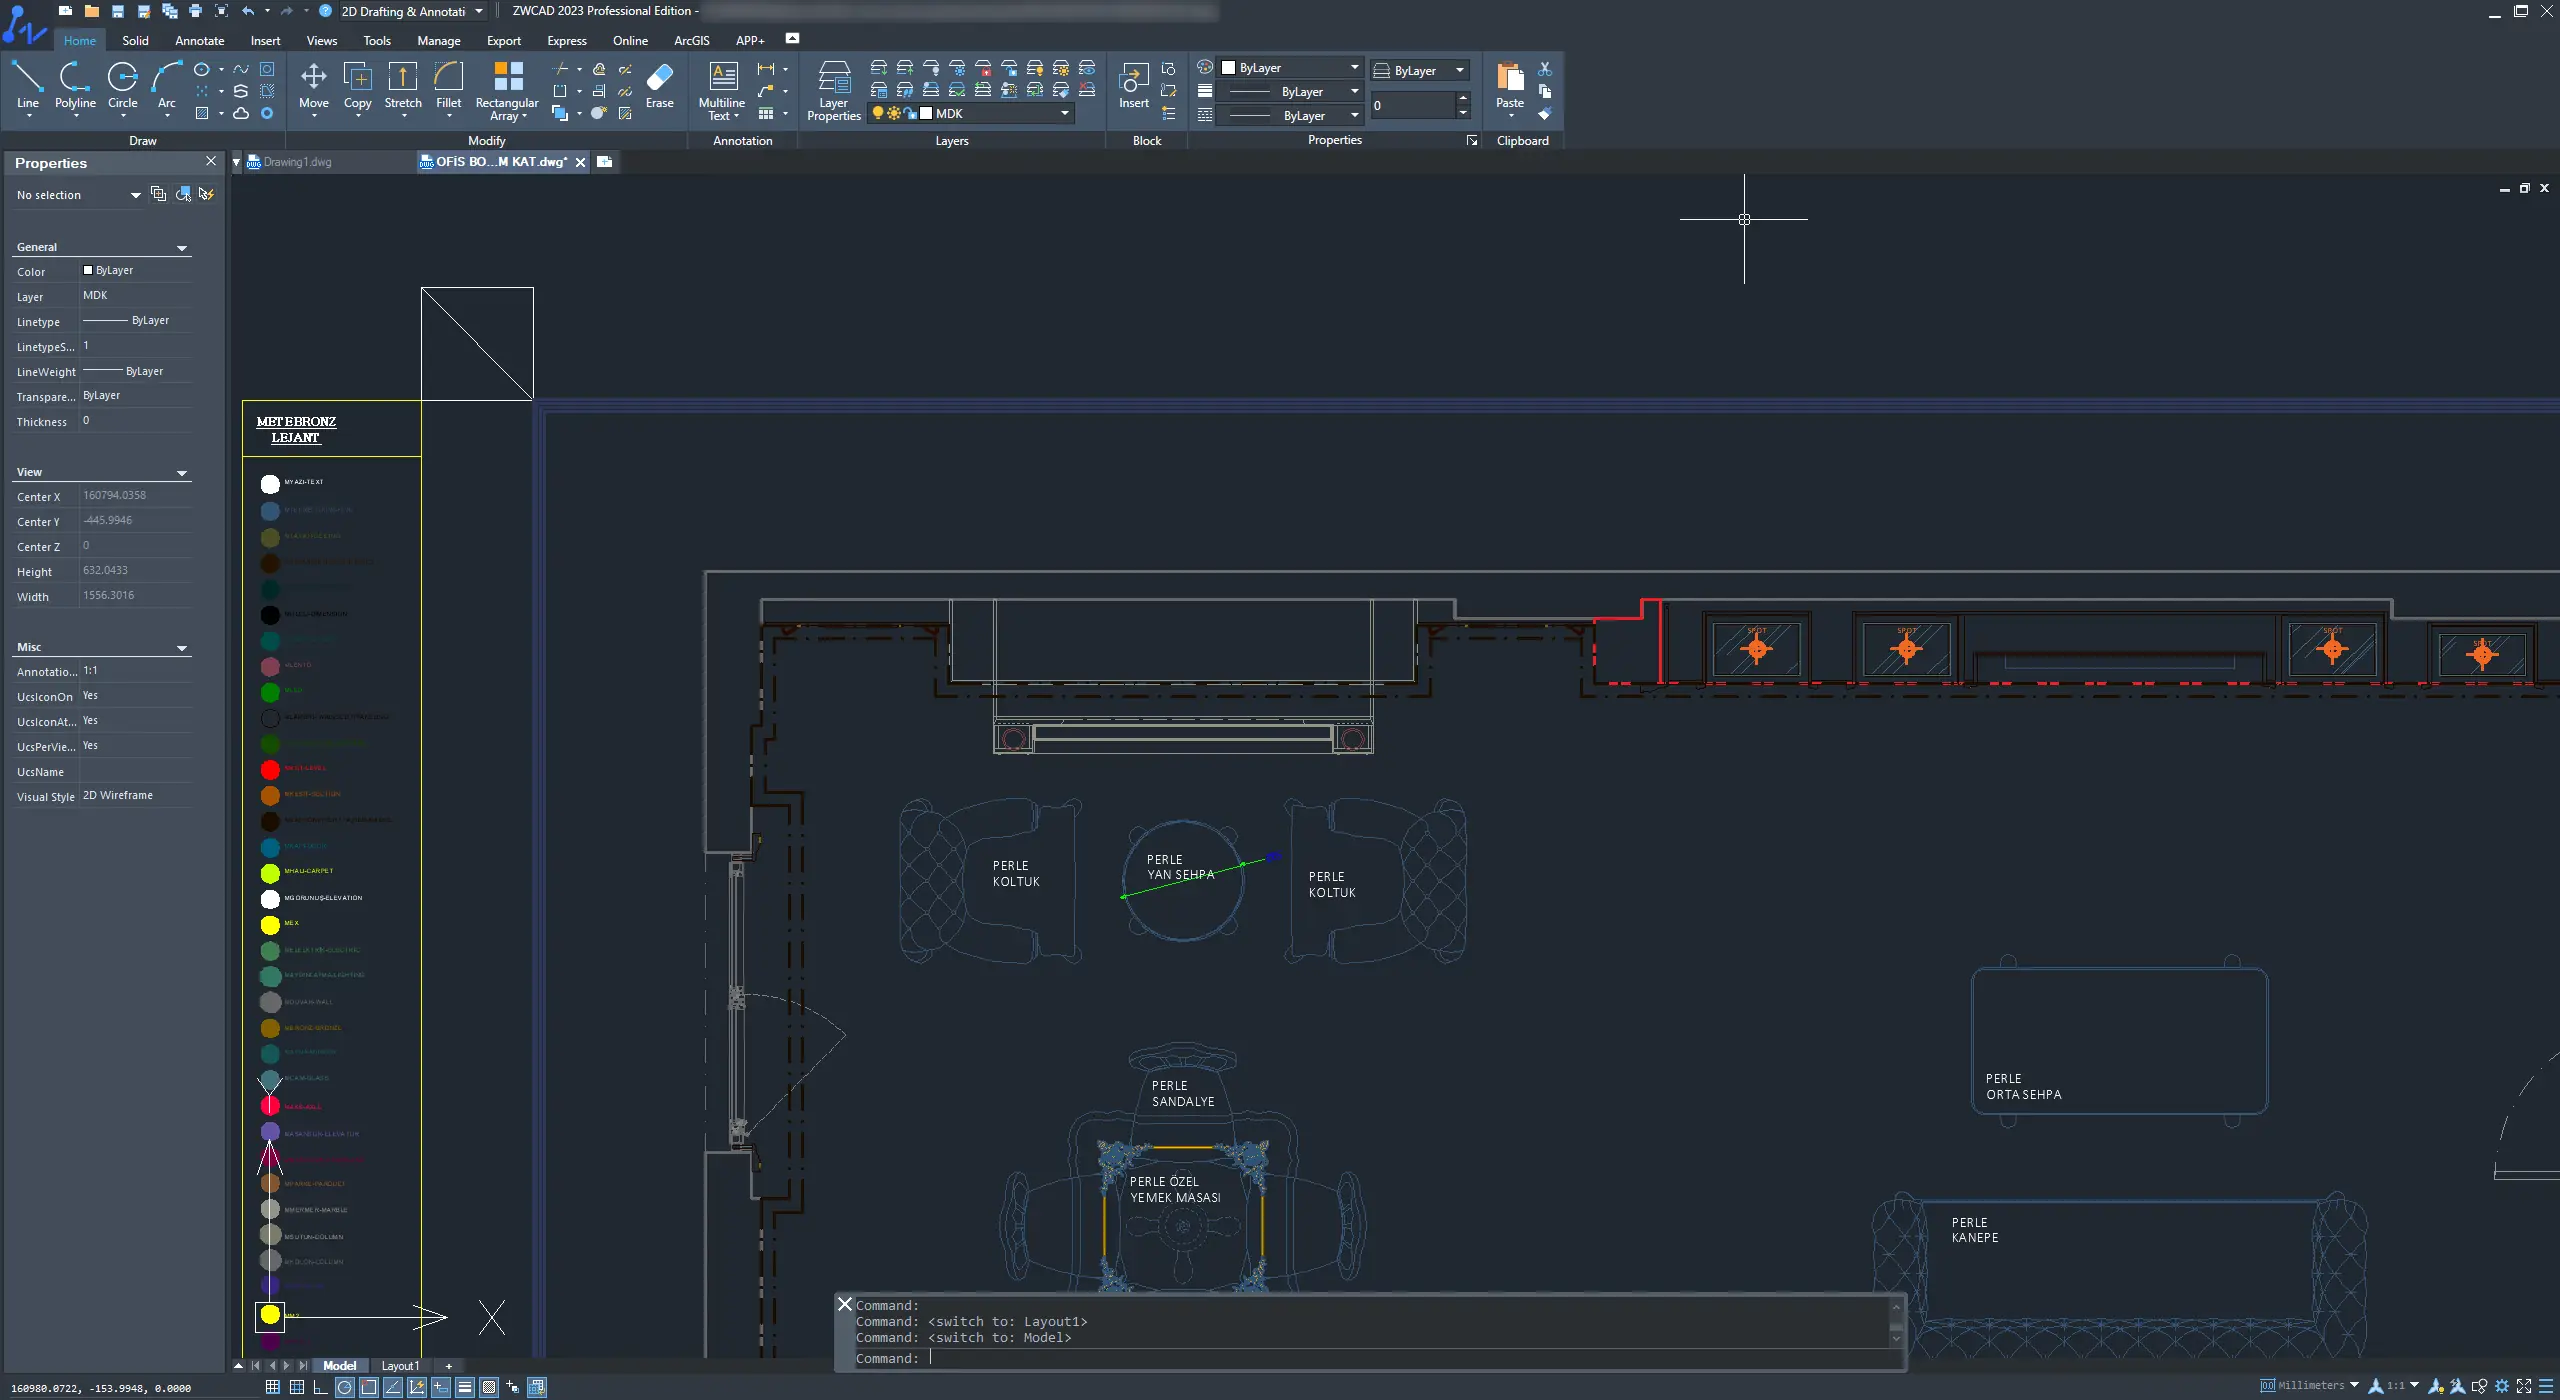2560x1400 pixels.
Task: Open the MDK layer dropdown
Action: (x=1064, y=114)
